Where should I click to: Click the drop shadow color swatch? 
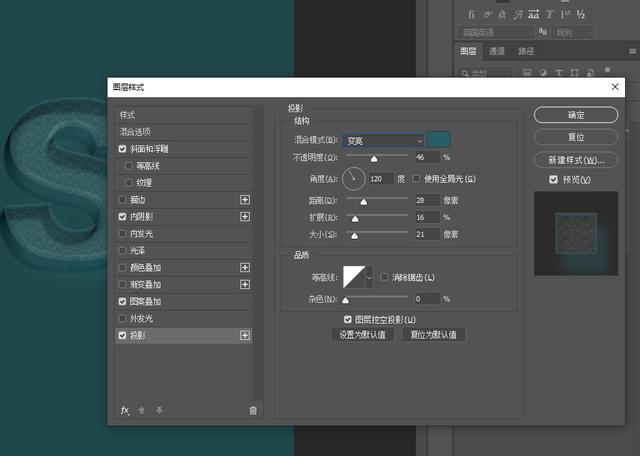pos(439,140)
